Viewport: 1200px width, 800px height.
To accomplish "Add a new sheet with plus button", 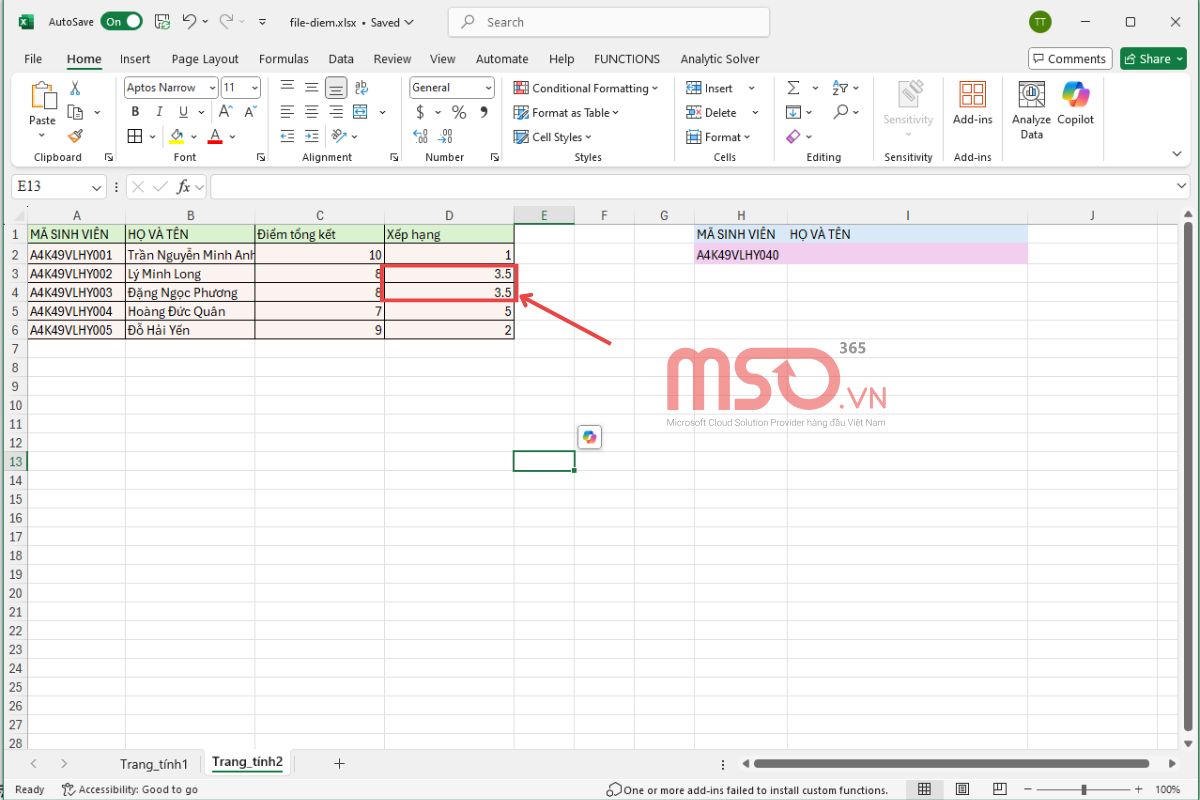I will pos(339,764).
